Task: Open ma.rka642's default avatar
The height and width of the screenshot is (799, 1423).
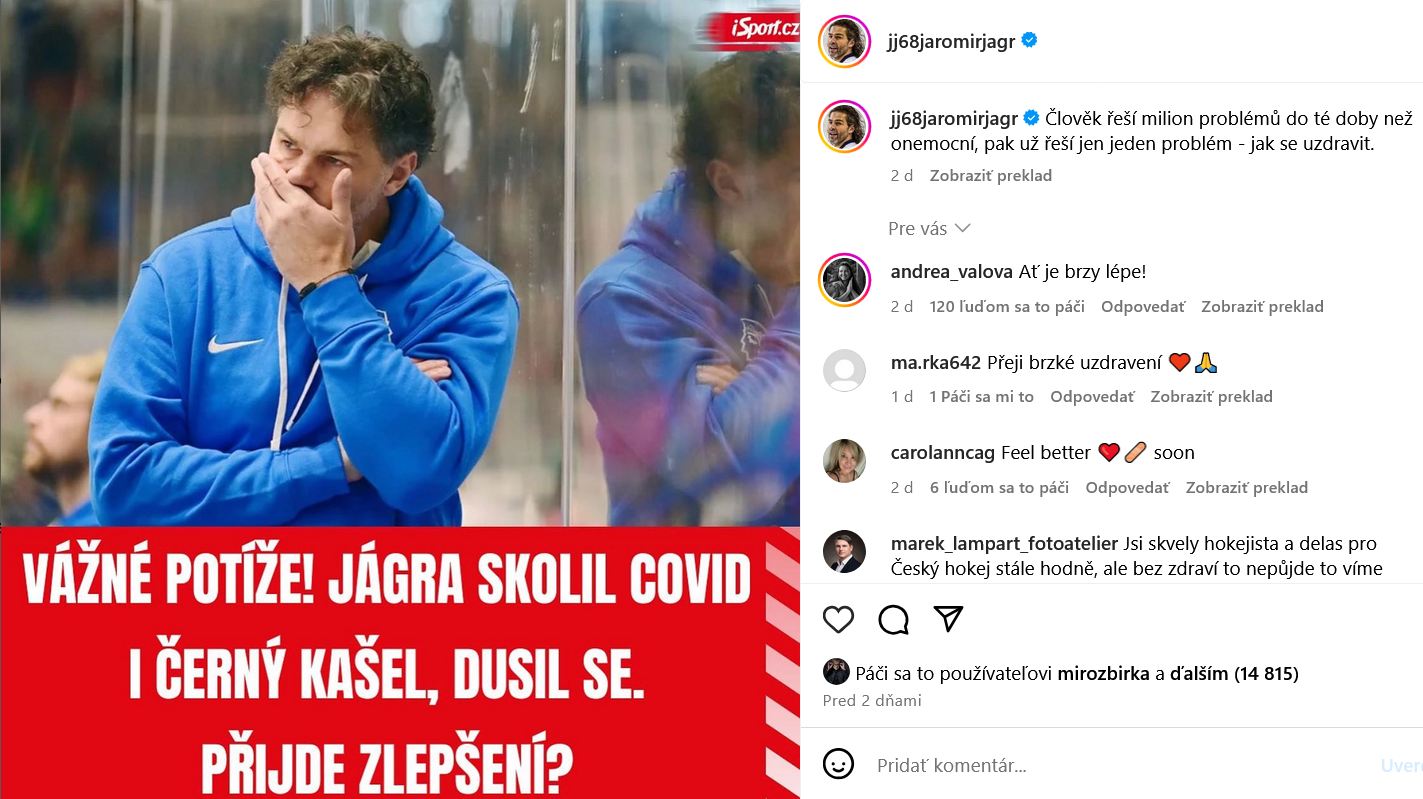Action: [844, 370]
